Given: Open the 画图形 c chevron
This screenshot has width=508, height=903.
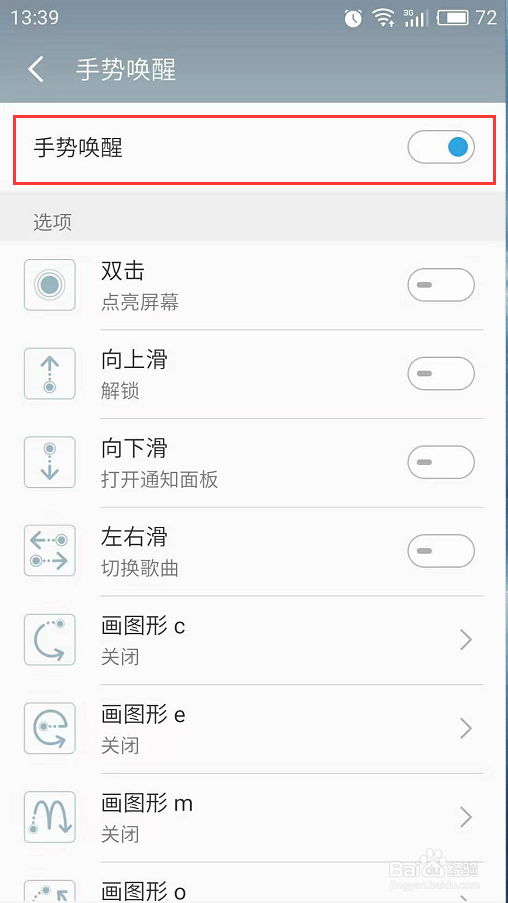Looking at the screenshot, I should tap(466, 639).
